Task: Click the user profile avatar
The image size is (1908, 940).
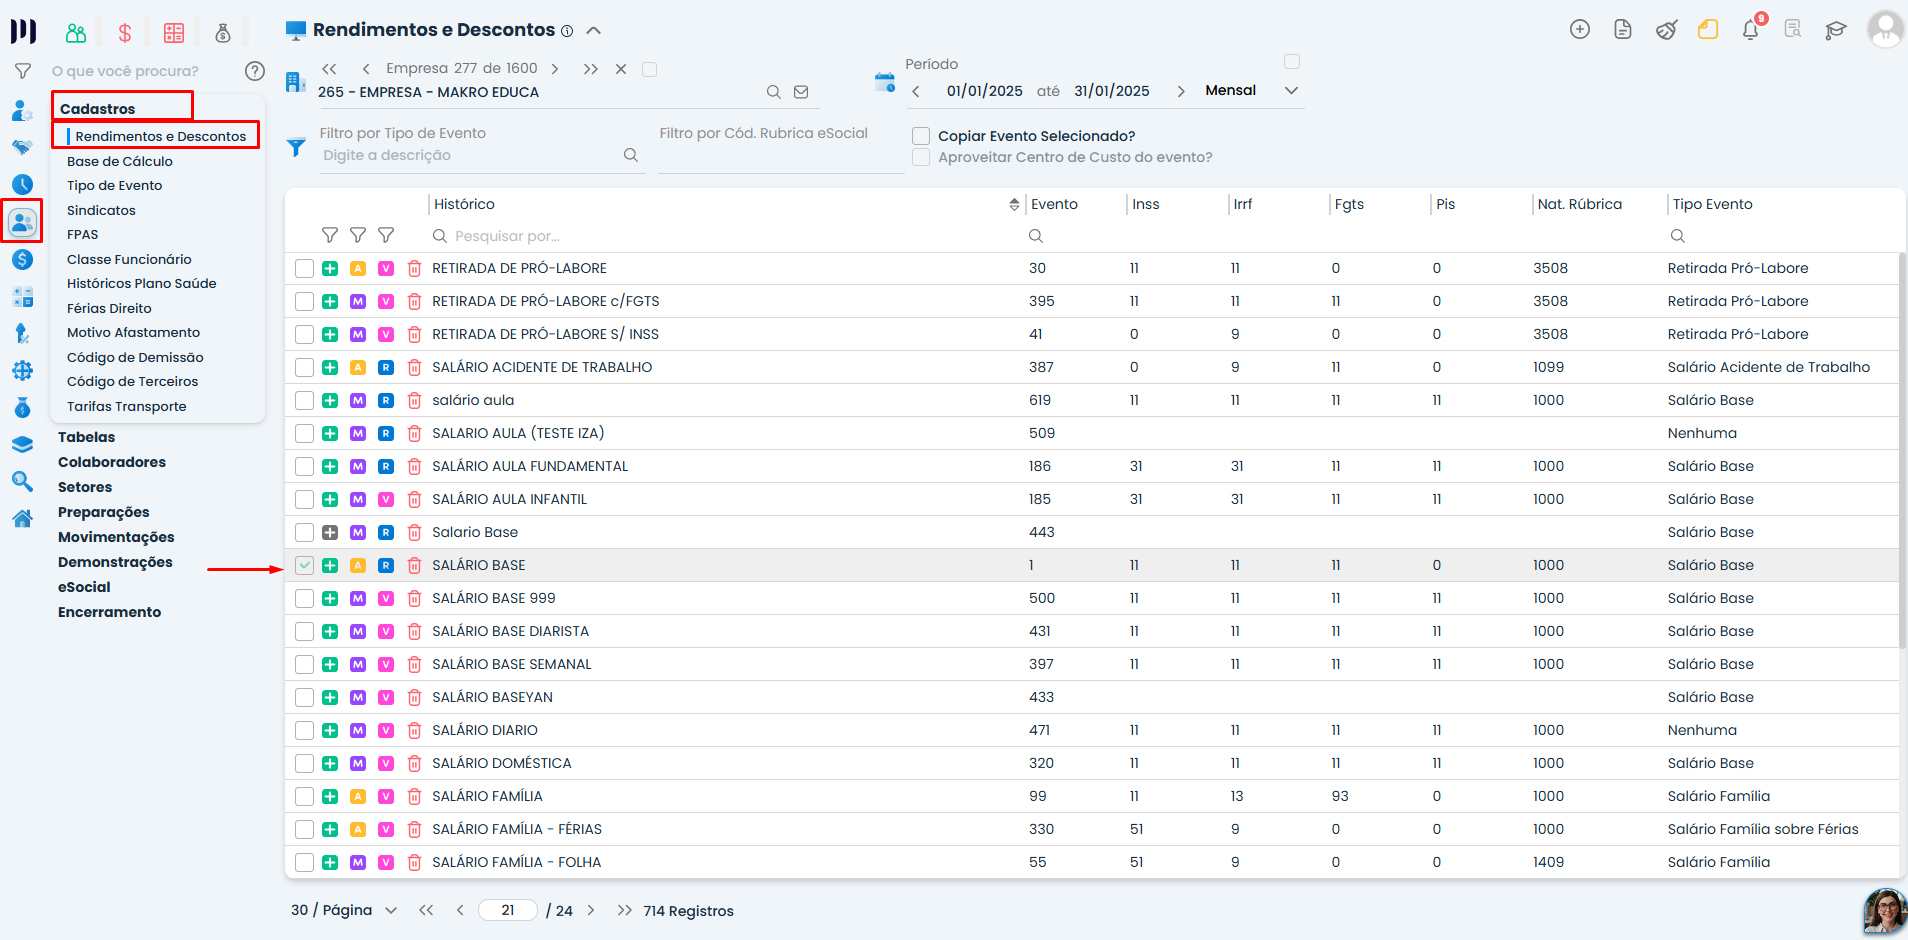Action: coord(1885,29)
